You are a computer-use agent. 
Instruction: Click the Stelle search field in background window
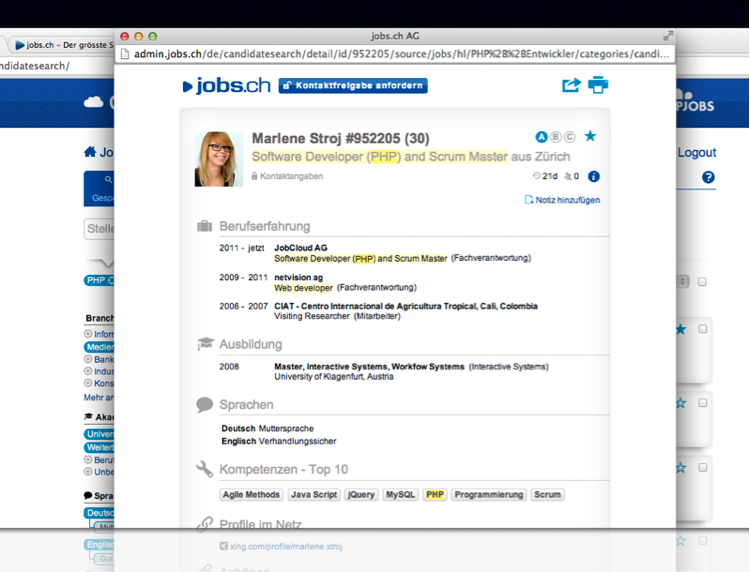(x=99, y=229)
